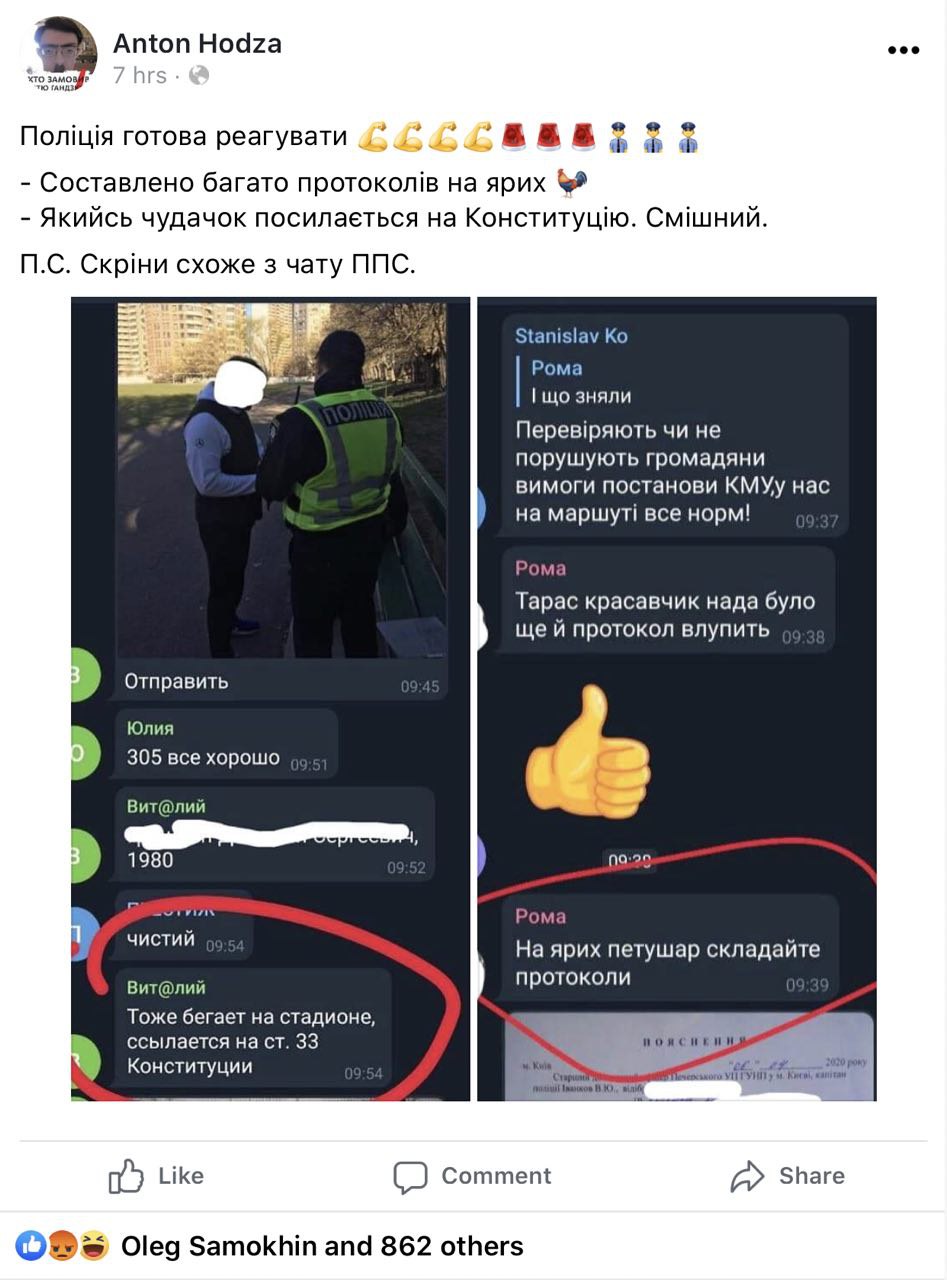Click Anton Hodza's profile picture
This screenshot has width=947, height=1280.
(x=59, y=56)
